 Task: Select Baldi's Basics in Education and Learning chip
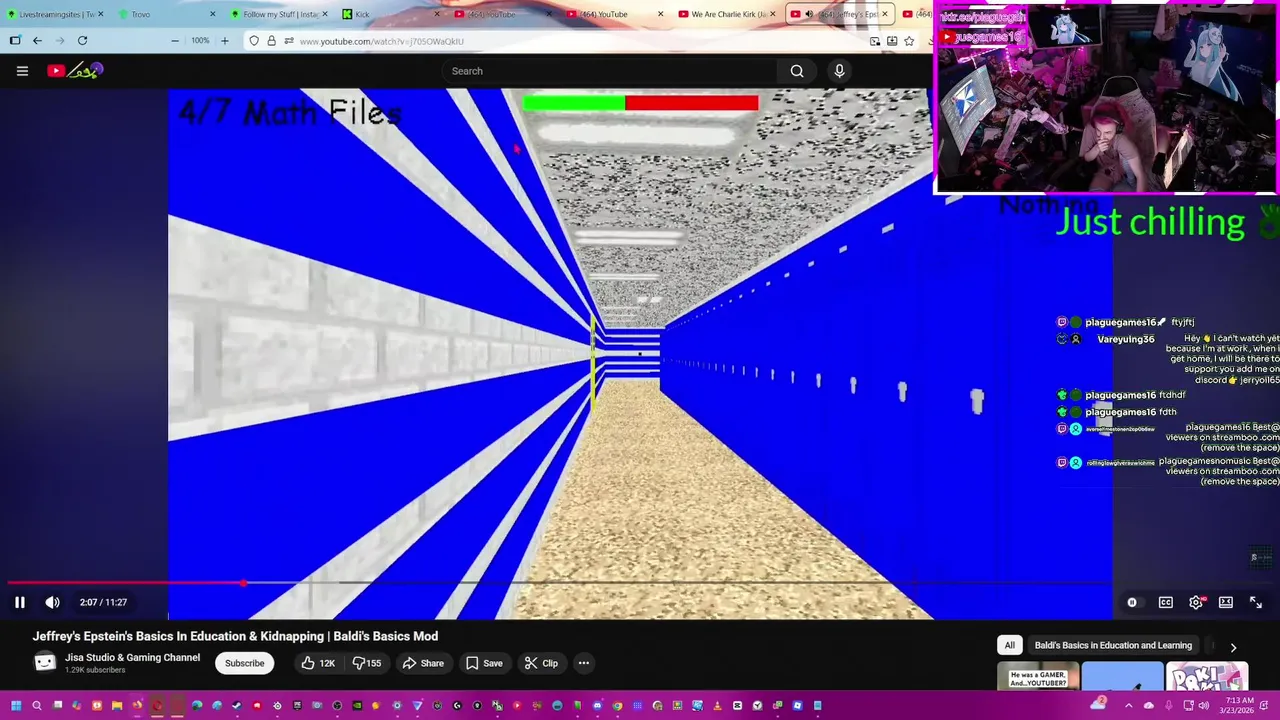click(1113, 645)
